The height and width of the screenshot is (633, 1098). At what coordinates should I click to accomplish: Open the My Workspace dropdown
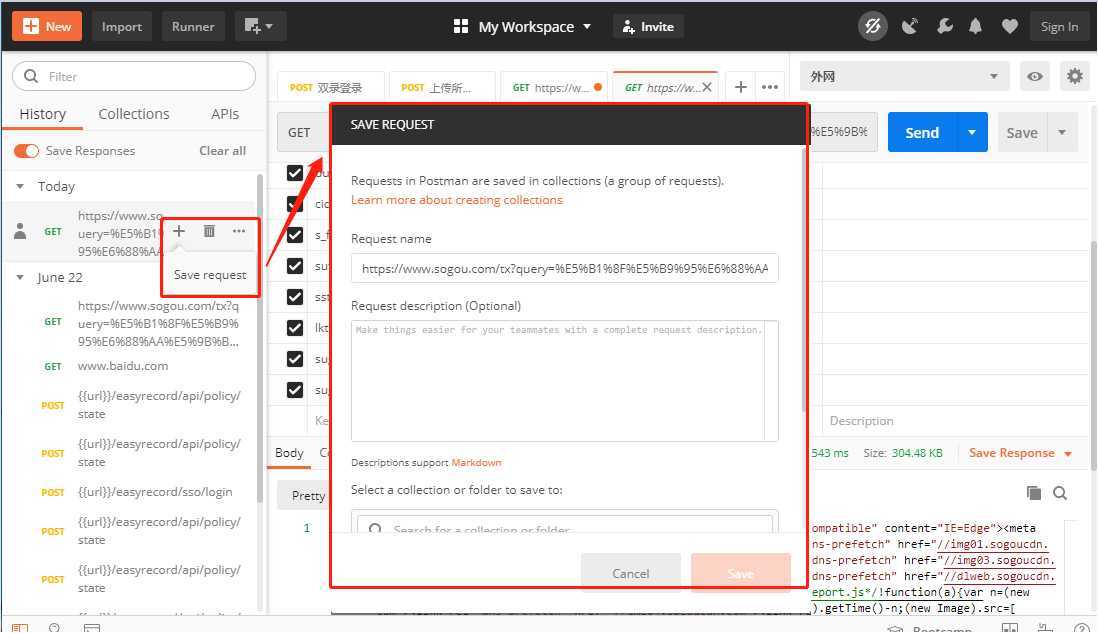pyautogui.click(x=522, y=27)
